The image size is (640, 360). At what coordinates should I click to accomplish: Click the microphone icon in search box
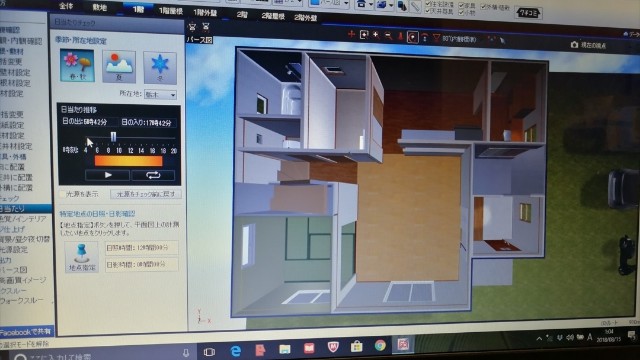pos(186,353)
